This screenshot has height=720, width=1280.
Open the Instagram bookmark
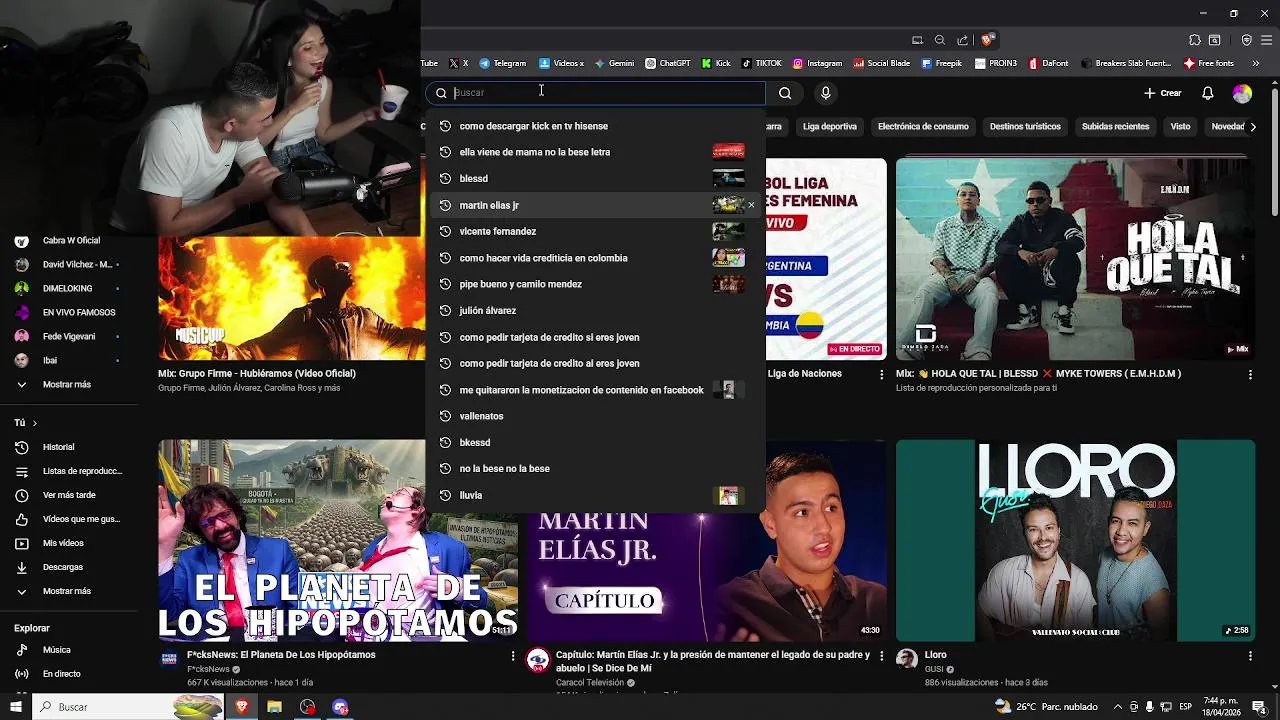tap(817, 63)
